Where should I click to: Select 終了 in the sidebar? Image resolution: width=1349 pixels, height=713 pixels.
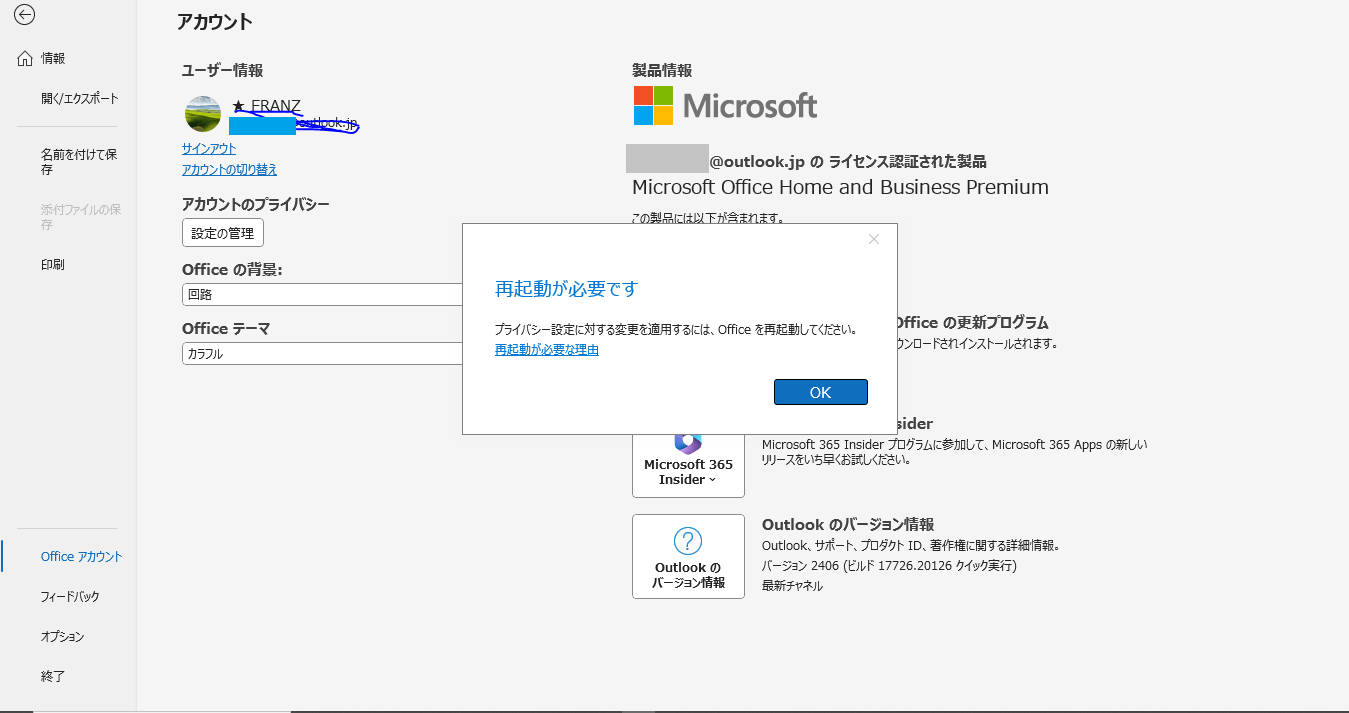(53, 677)
